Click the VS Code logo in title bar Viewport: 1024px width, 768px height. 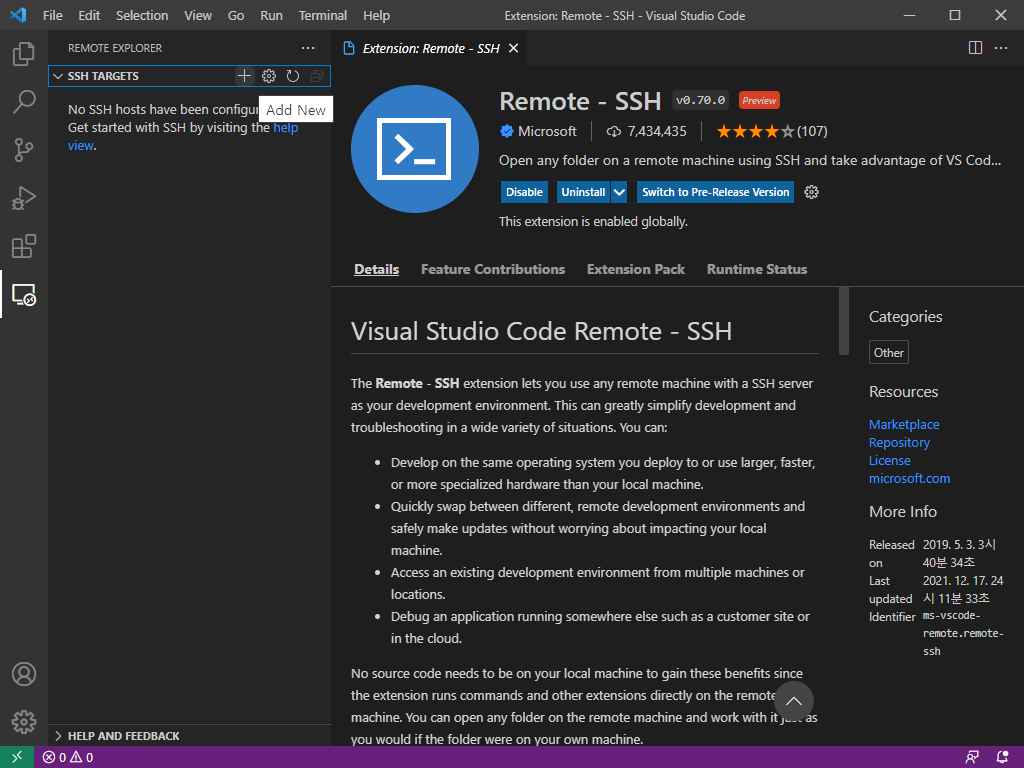pyautogui.click(x=18, y=15)
